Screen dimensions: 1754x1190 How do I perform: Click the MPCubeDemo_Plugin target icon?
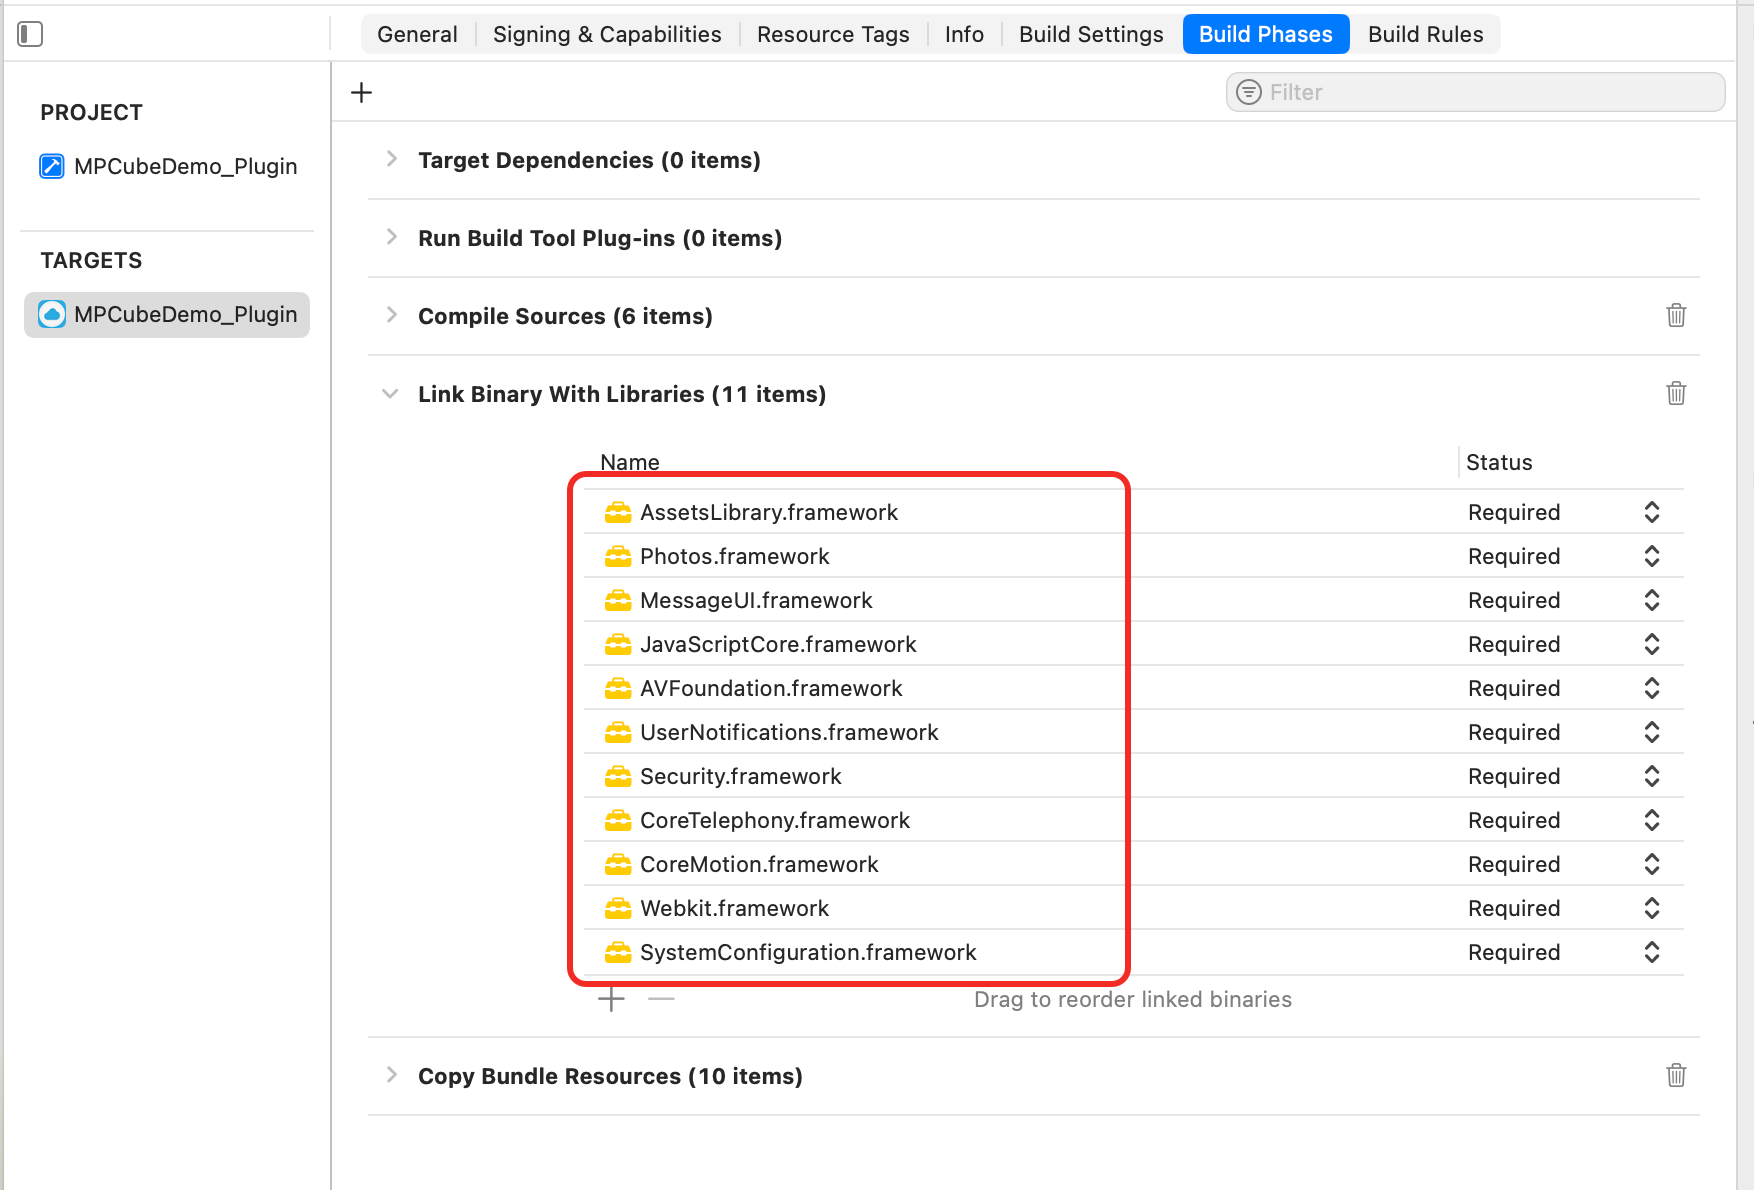pyautogui.click(x=52, y=314)
